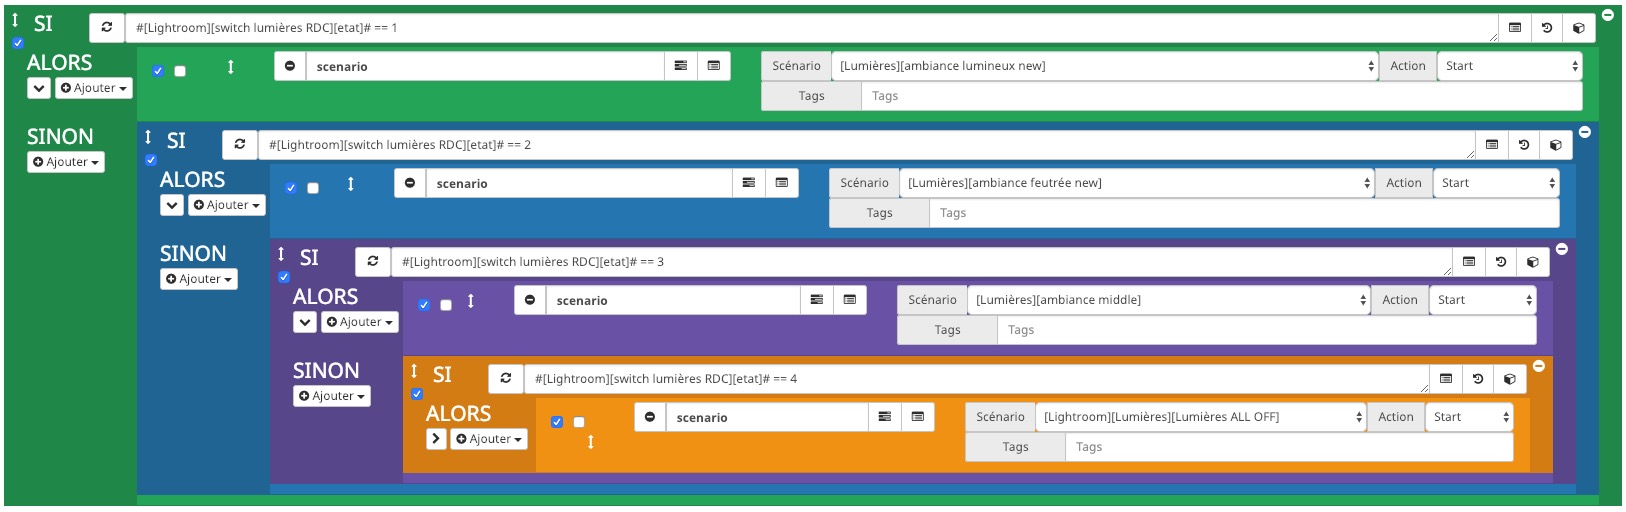Click refresh icon beside the state == 1 condition

point(107,28)
